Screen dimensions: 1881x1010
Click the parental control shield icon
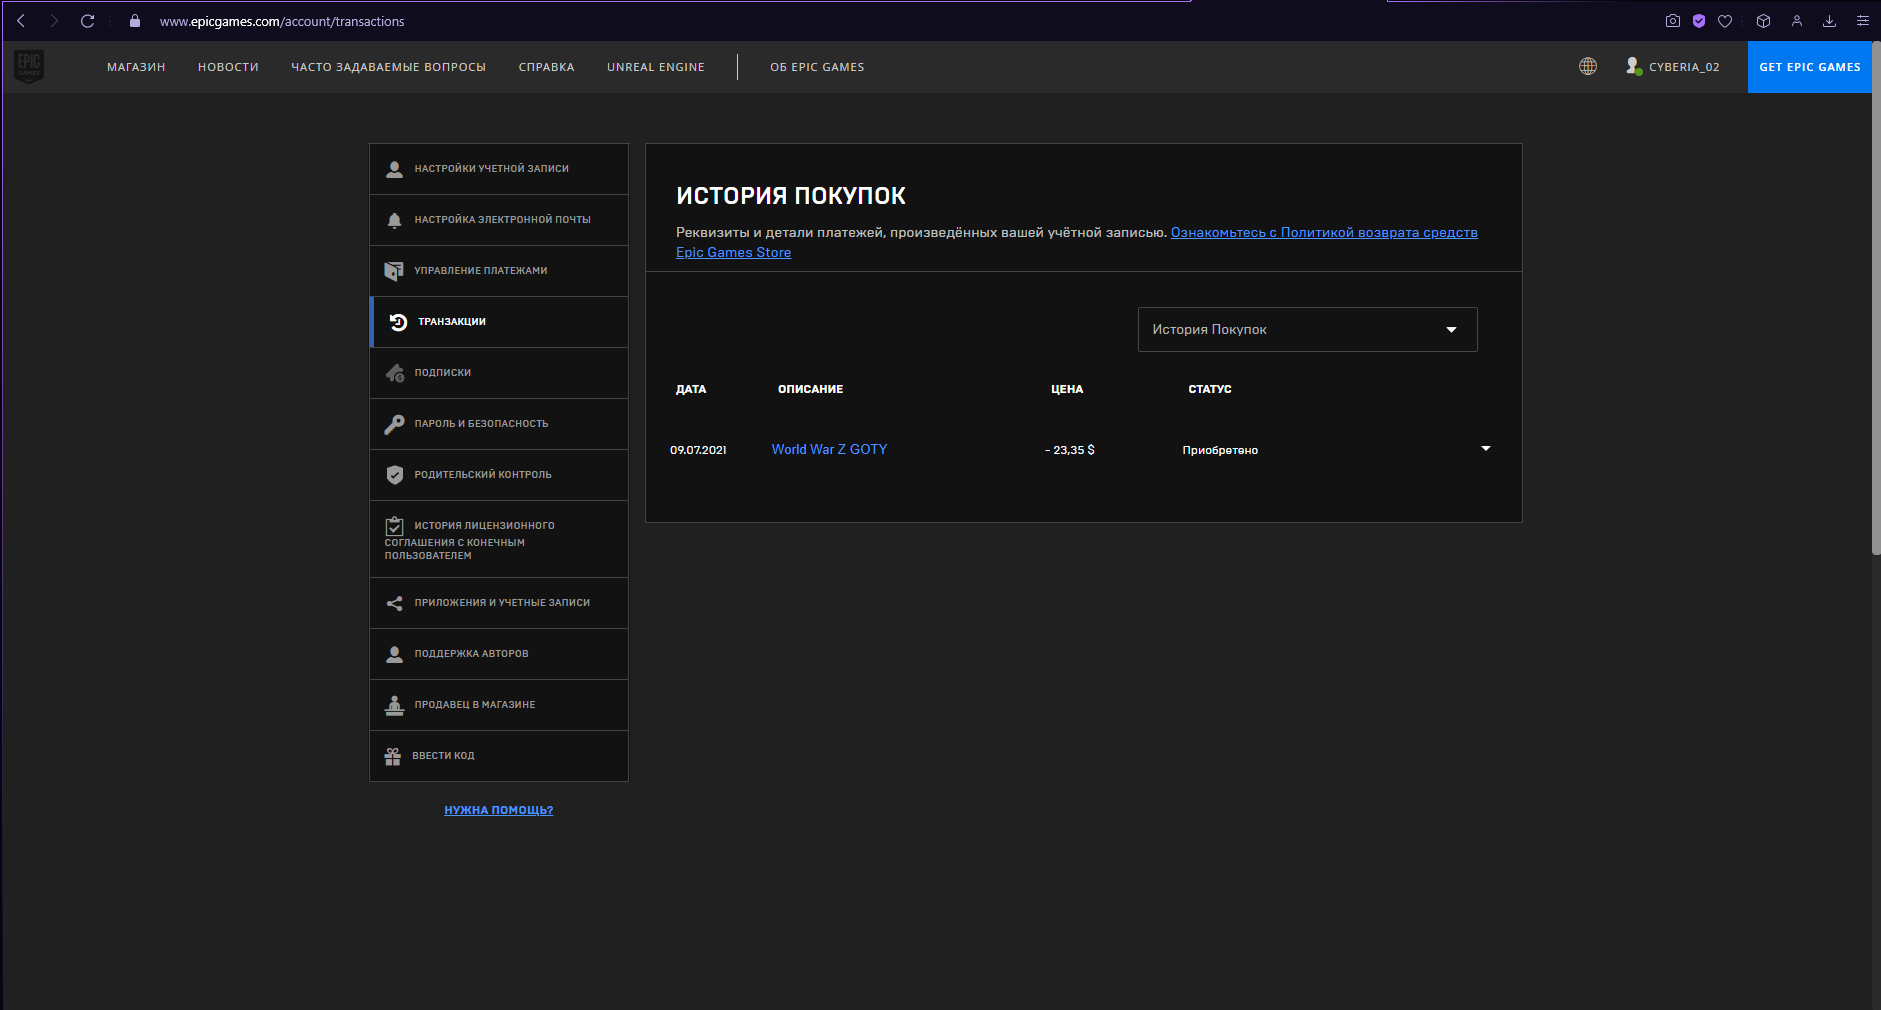(395, 475)
